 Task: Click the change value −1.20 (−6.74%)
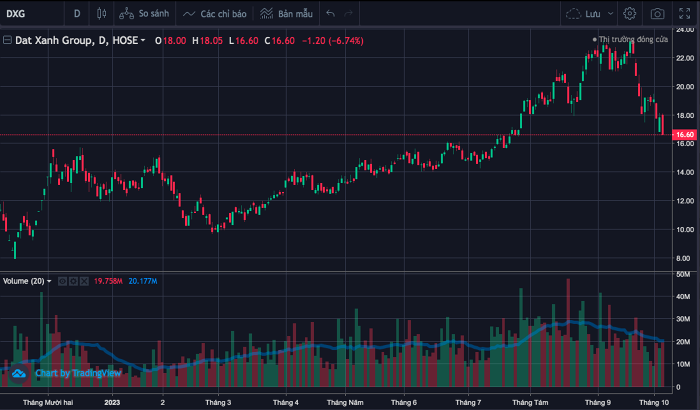click(x=333, y=41)
